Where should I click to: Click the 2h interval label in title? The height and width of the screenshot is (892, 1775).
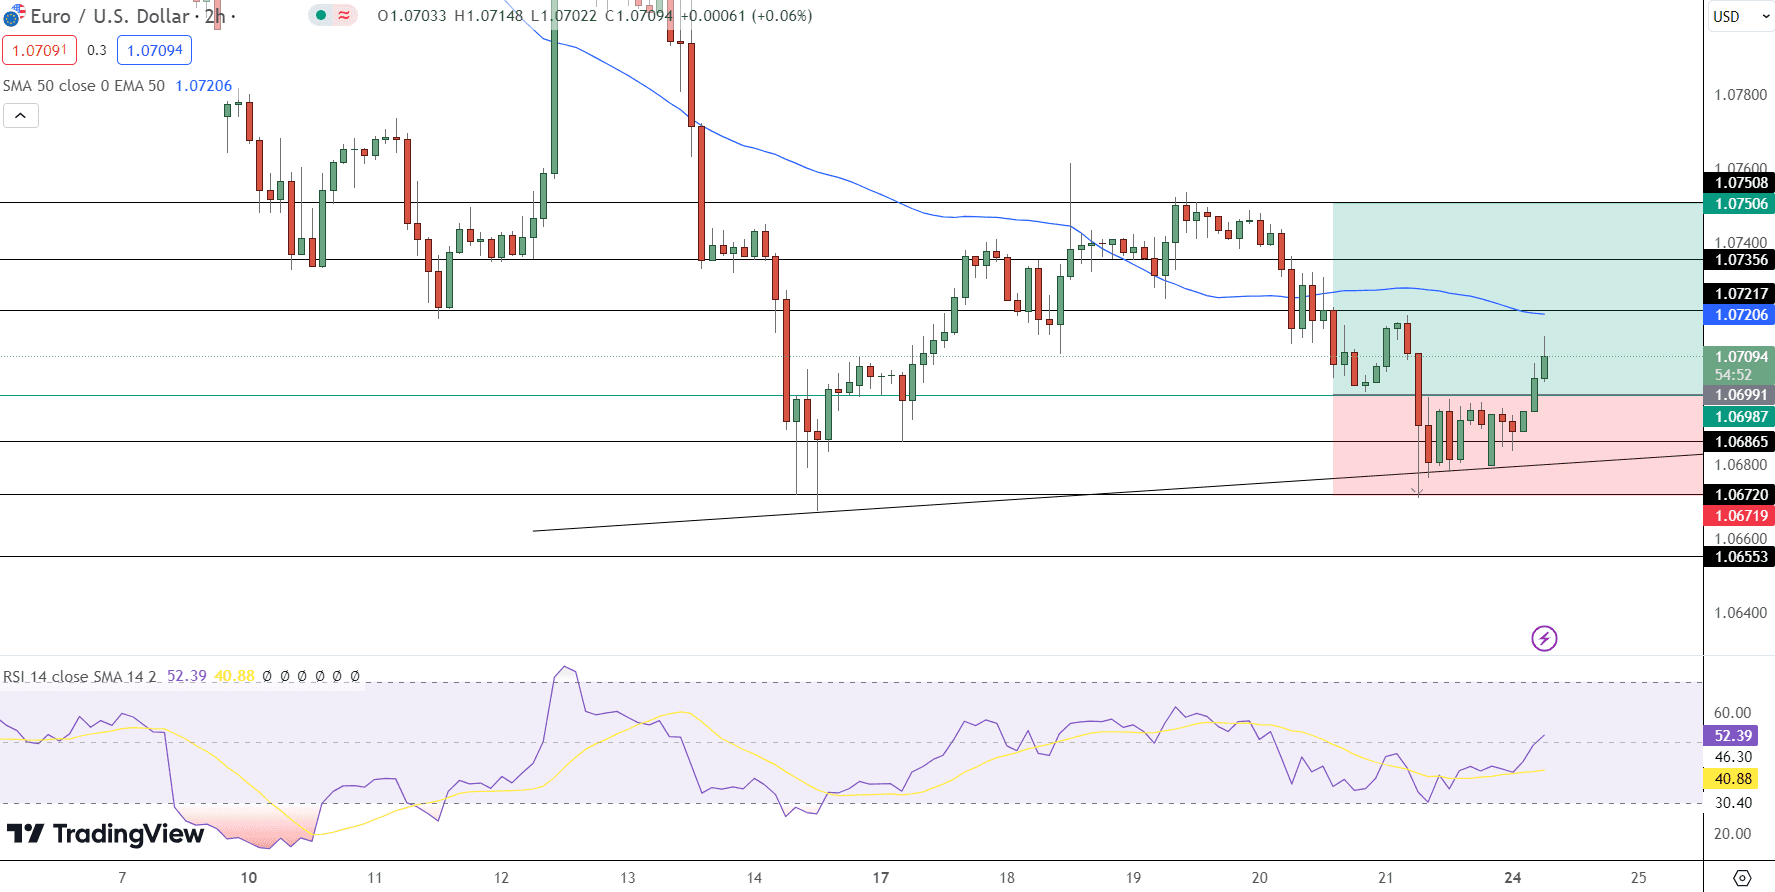(x=215, y=16)
